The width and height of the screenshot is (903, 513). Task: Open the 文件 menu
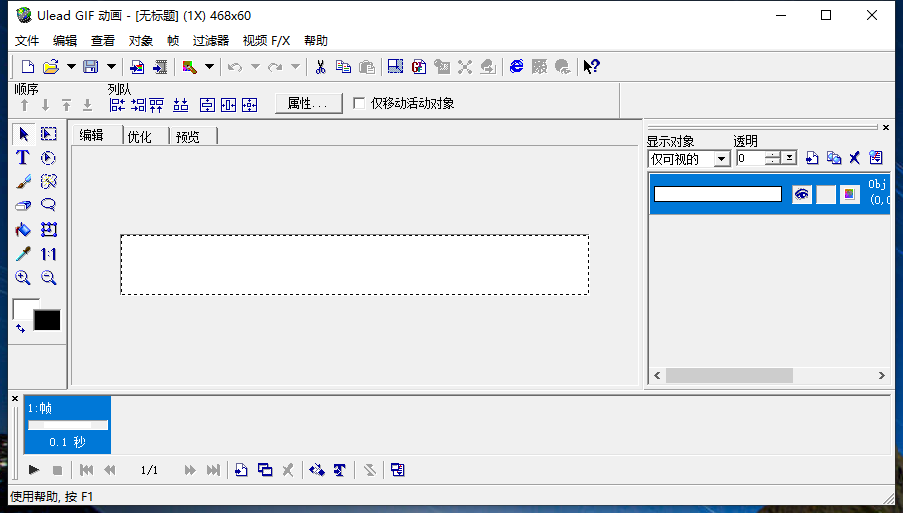tap(26, 41)
